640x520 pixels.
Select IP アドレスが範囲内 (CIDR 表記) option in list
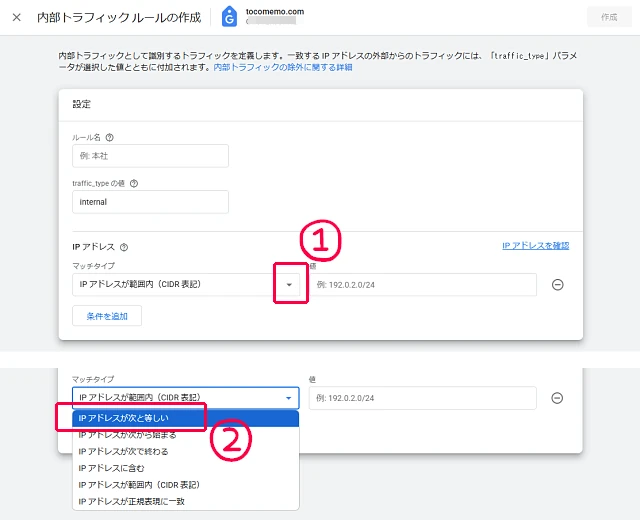tap(186, 485)
